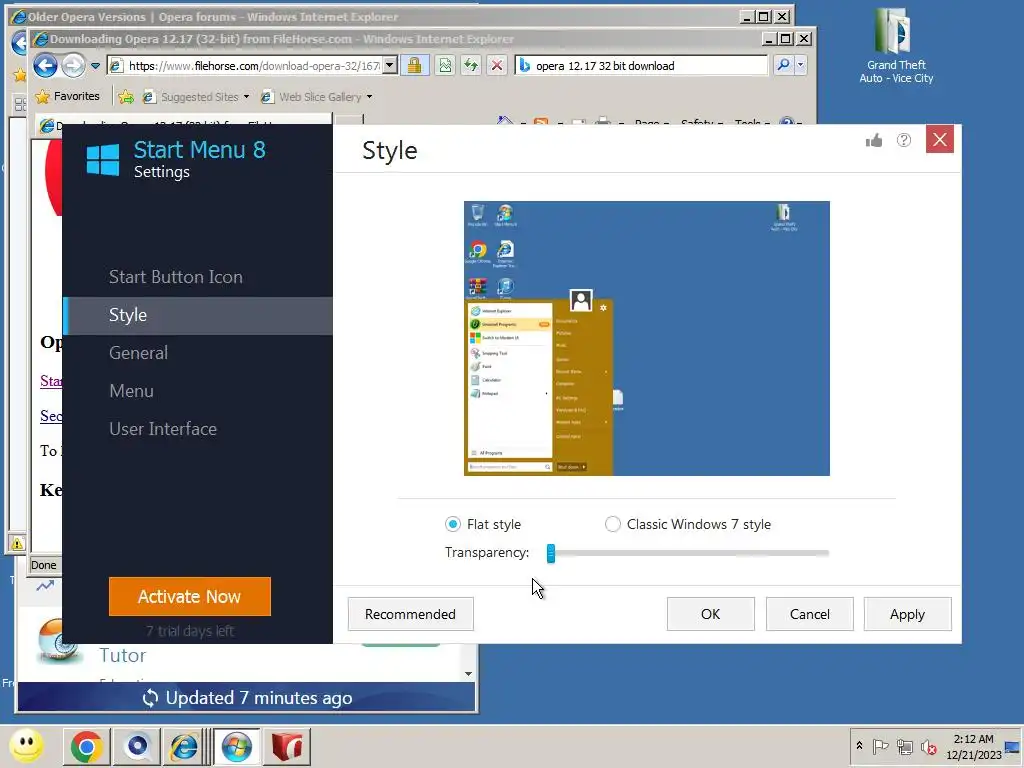Viewport: 1024px width, 768px height.
Task: Click the yellow warning icon in back IE window
Action: coord(17,543)
